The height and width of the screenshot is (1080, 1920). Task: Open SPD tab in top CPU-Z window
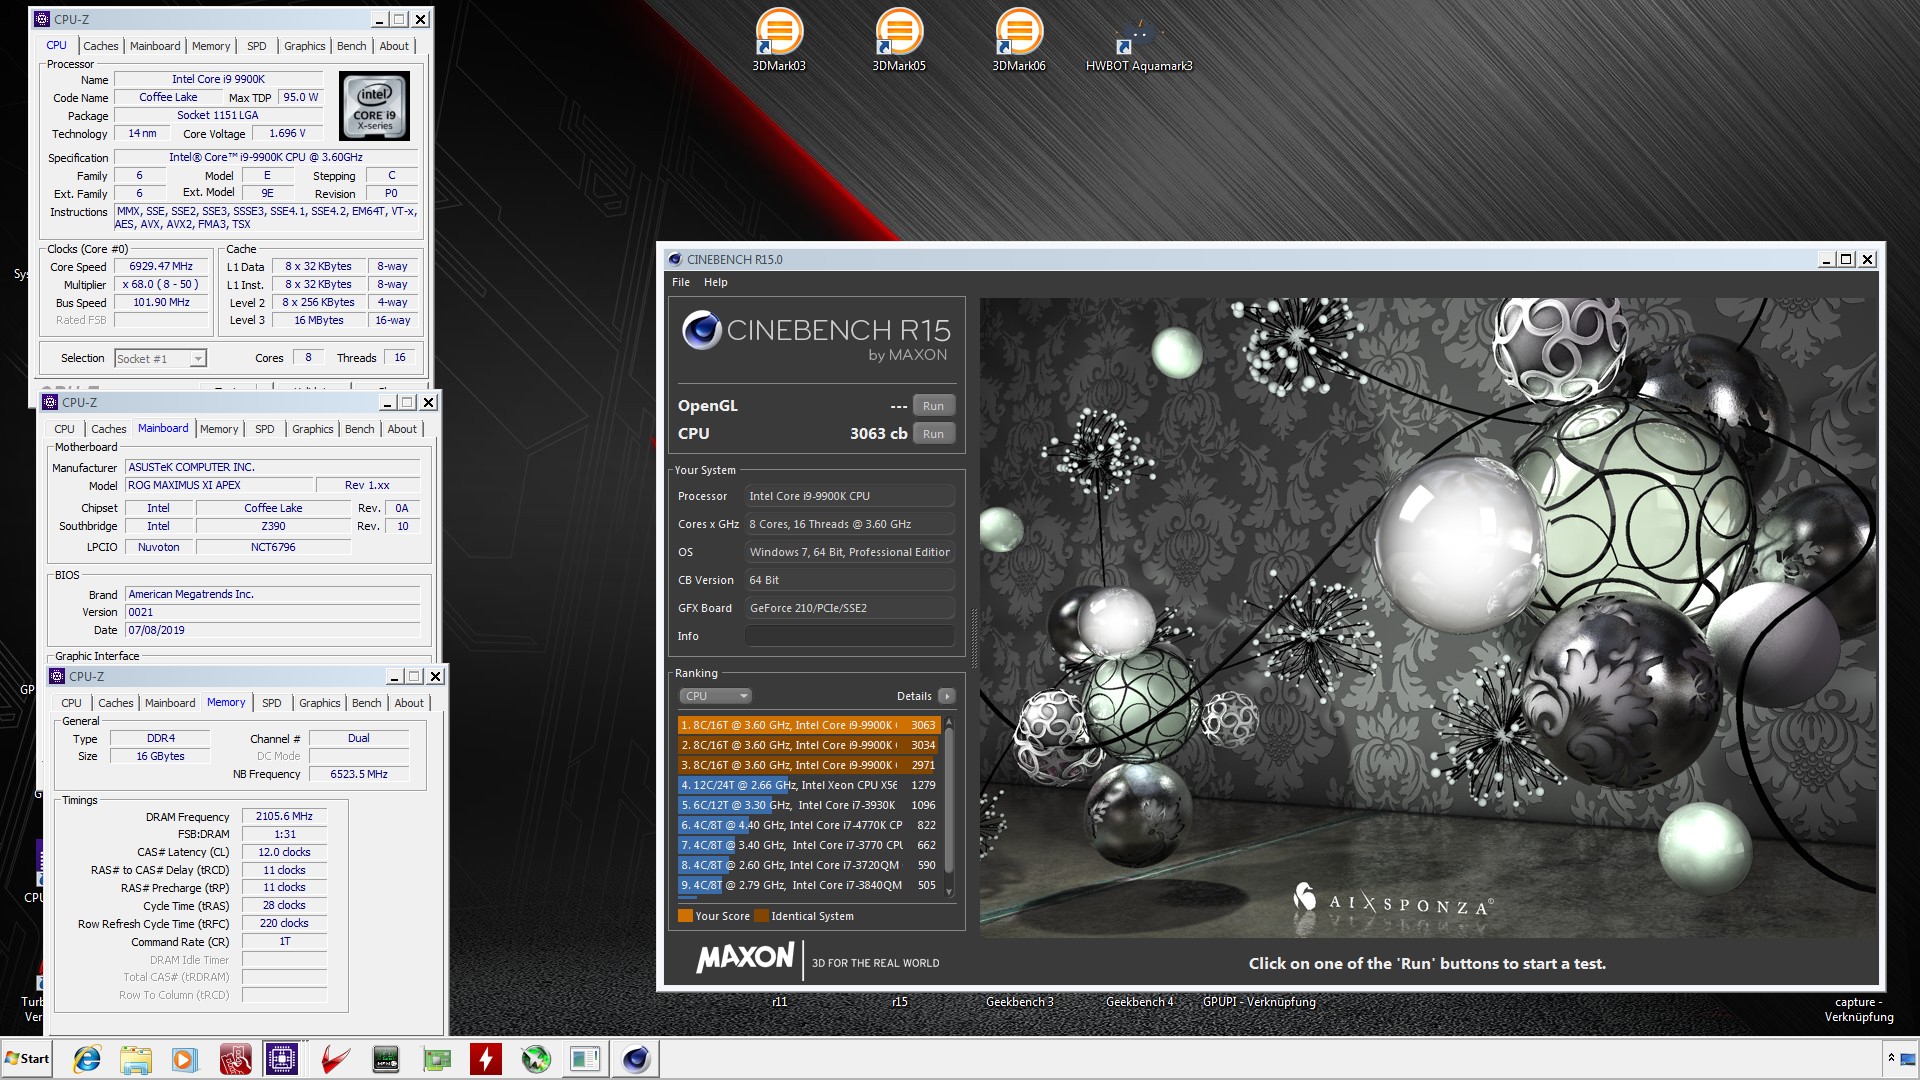pos(257,46)
